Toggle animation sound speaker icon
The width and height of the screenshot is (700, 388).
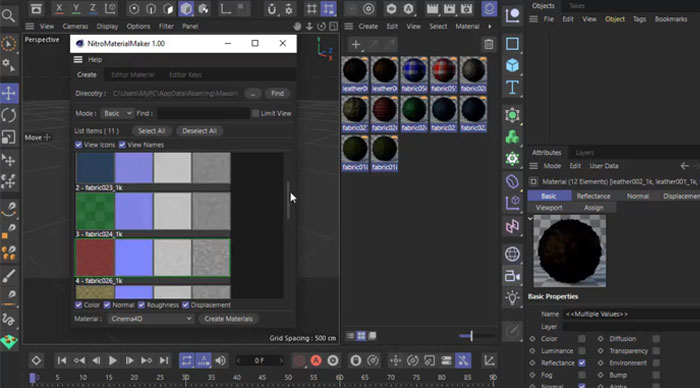point(221,360)
